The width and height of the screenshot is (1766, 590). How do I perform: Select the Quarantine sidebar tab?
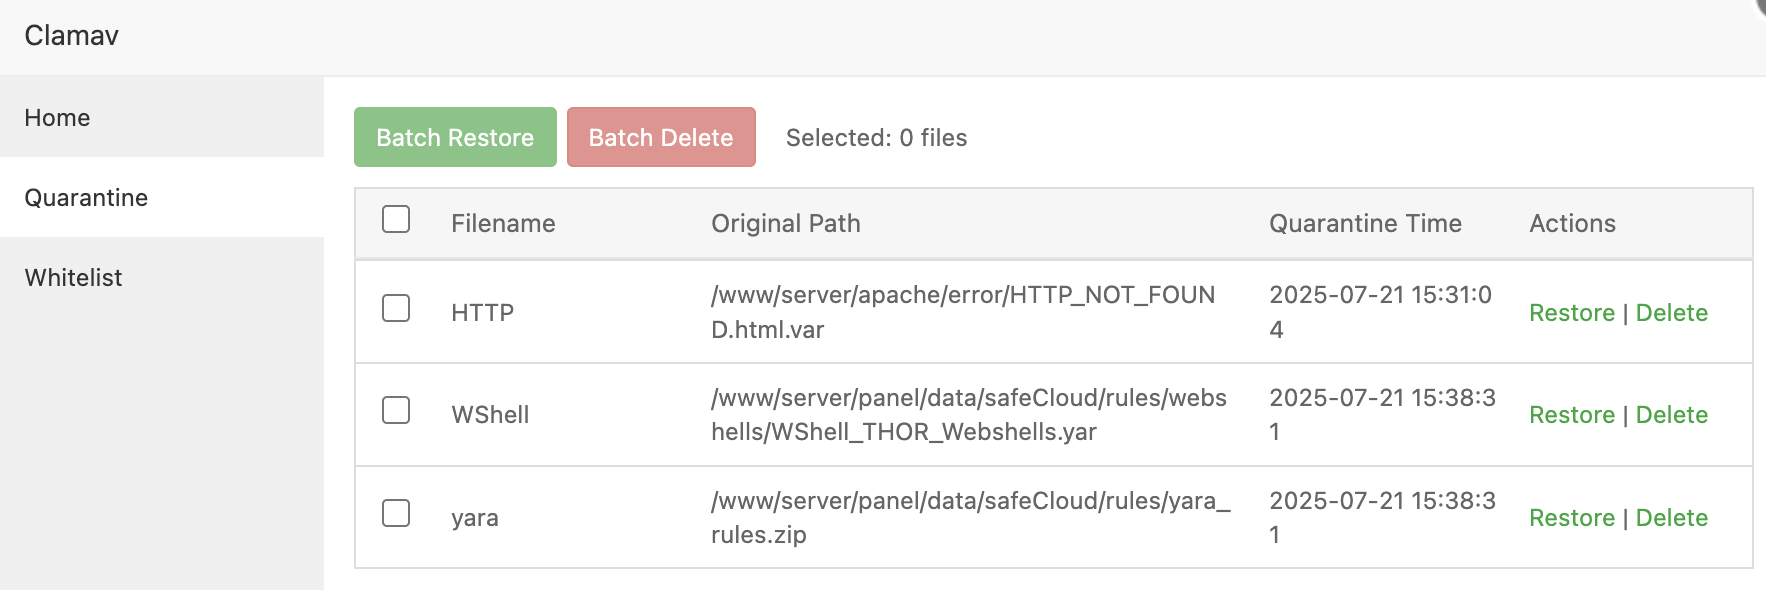pos(86,198)
